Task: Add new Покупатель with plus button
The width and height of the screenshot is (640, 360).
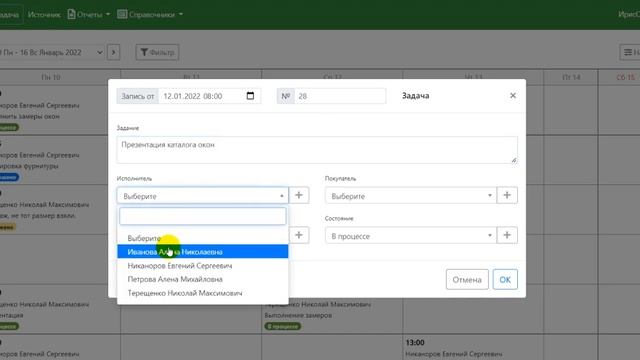Action: (x=507, y=195)
